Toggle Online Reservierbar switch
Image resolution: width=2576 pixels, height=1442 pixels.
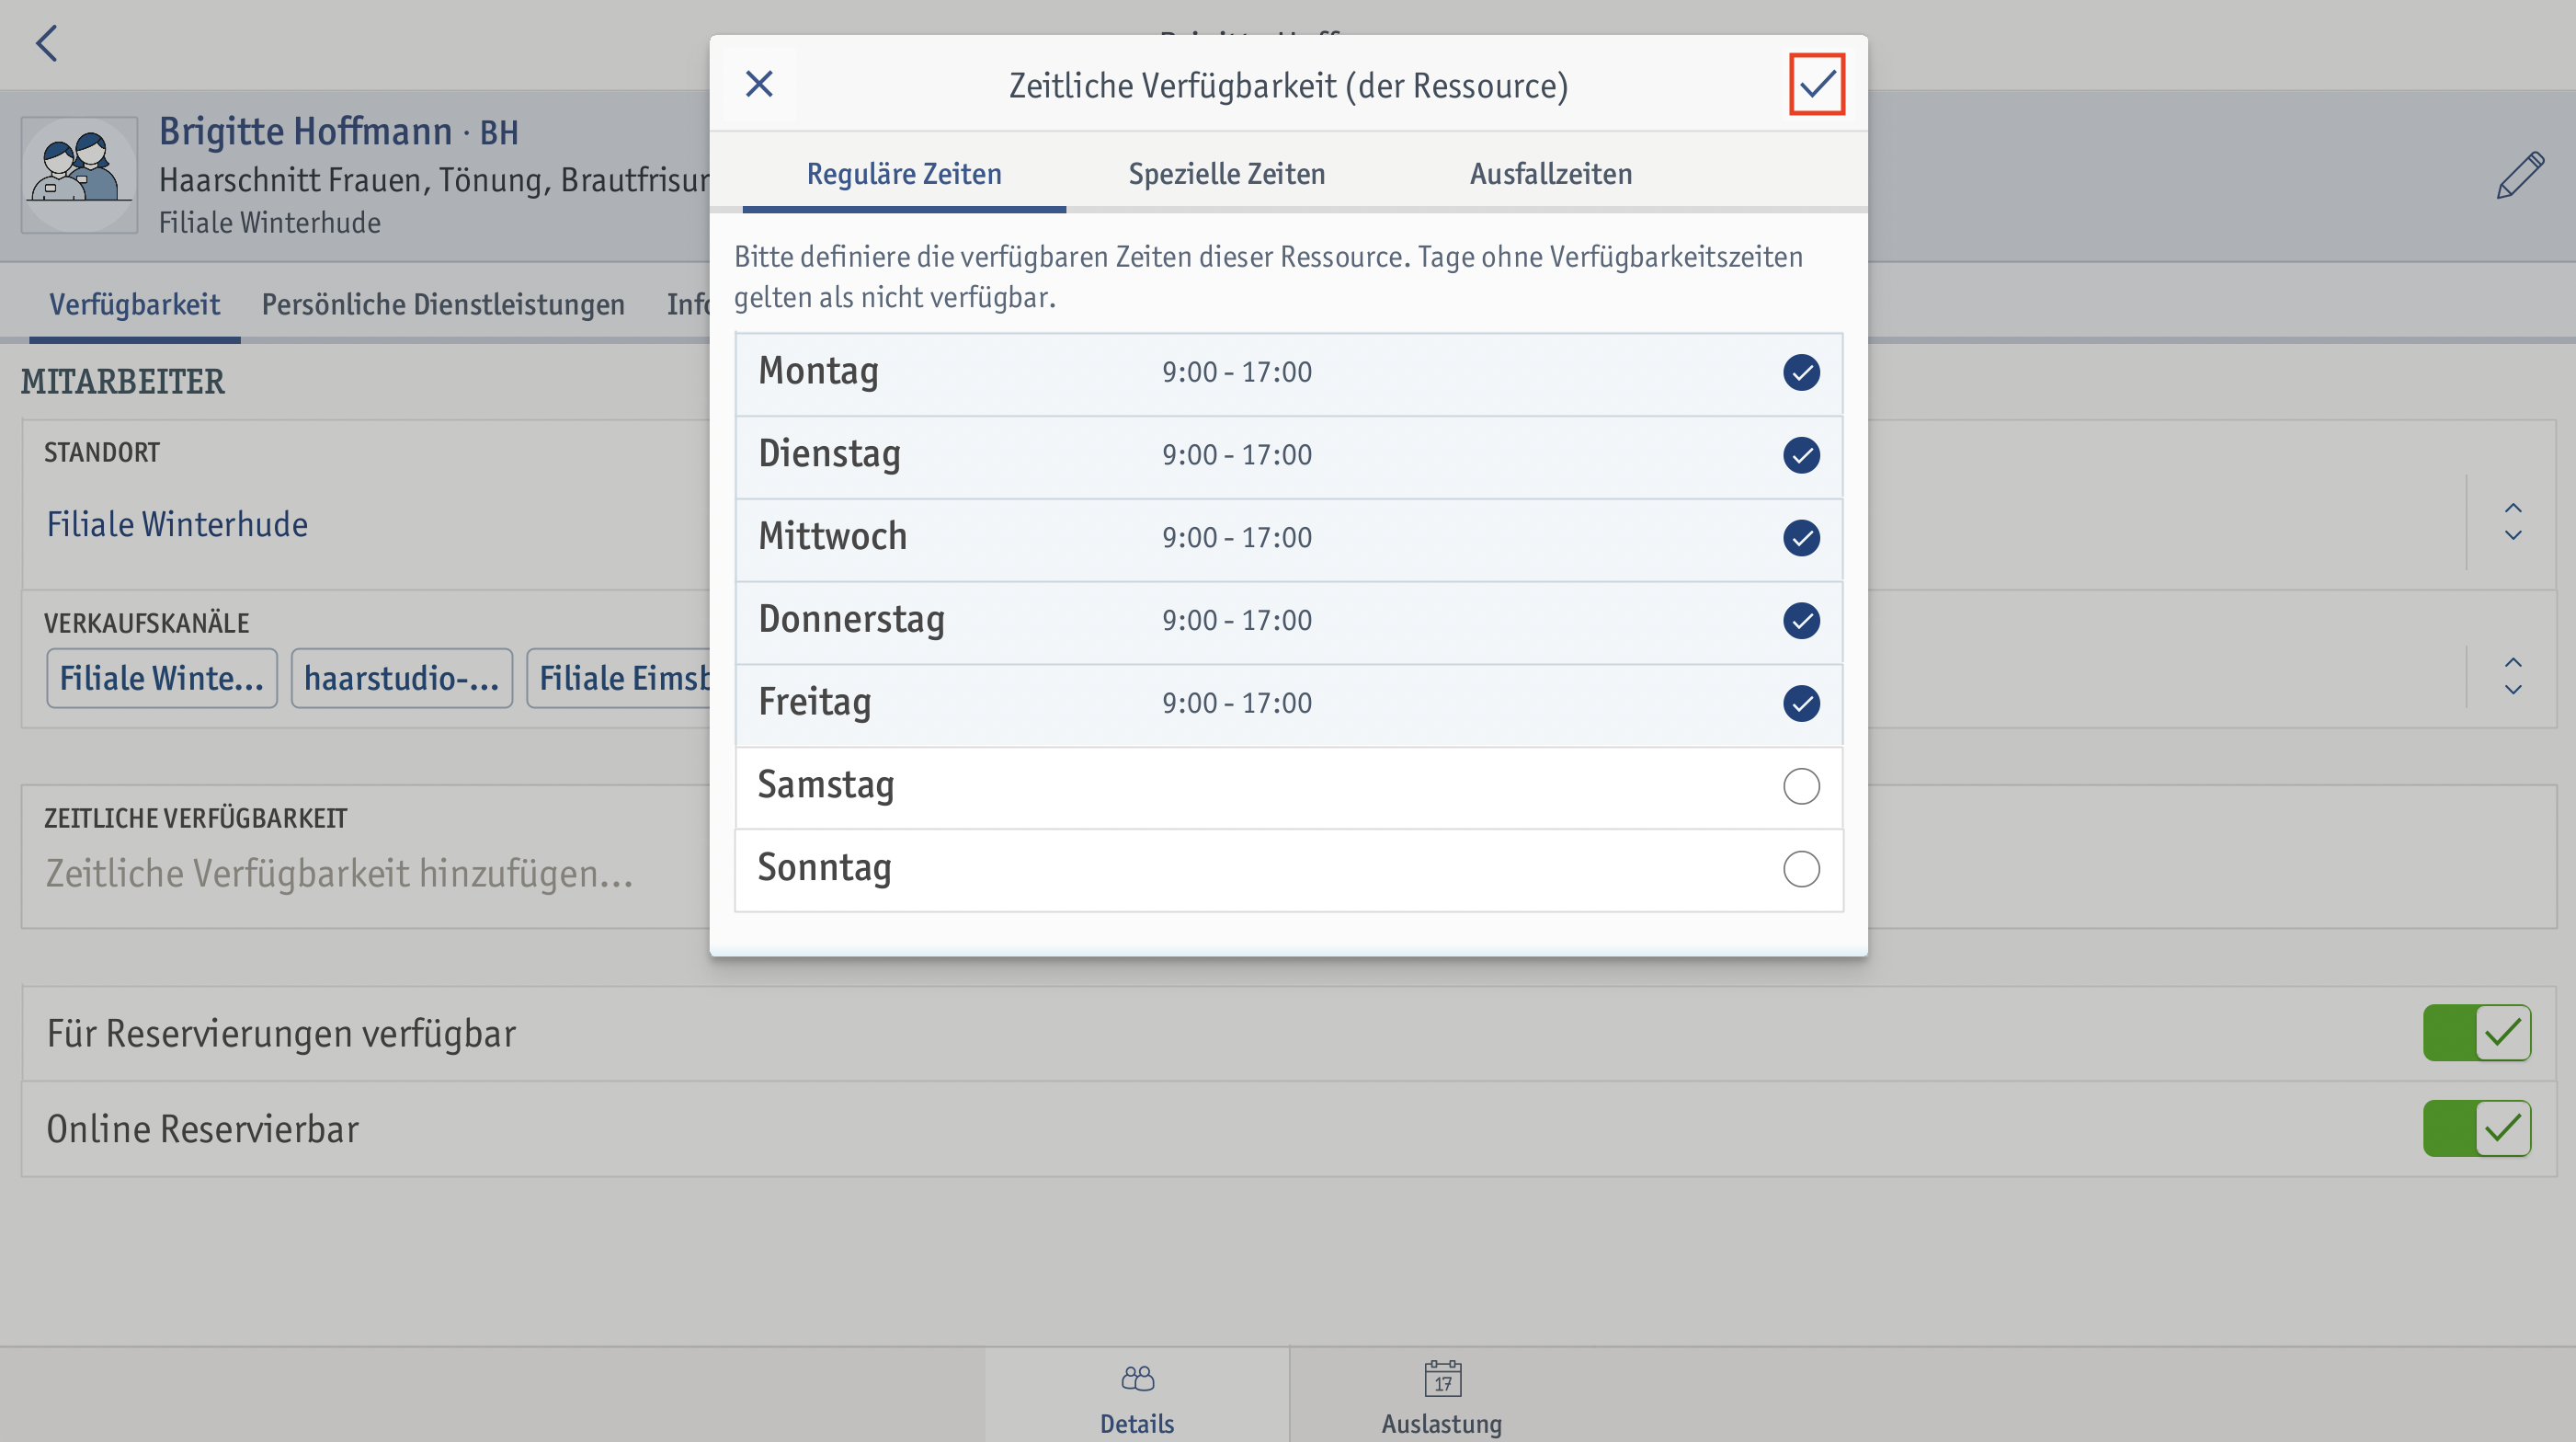[x=2476, y=1129]
